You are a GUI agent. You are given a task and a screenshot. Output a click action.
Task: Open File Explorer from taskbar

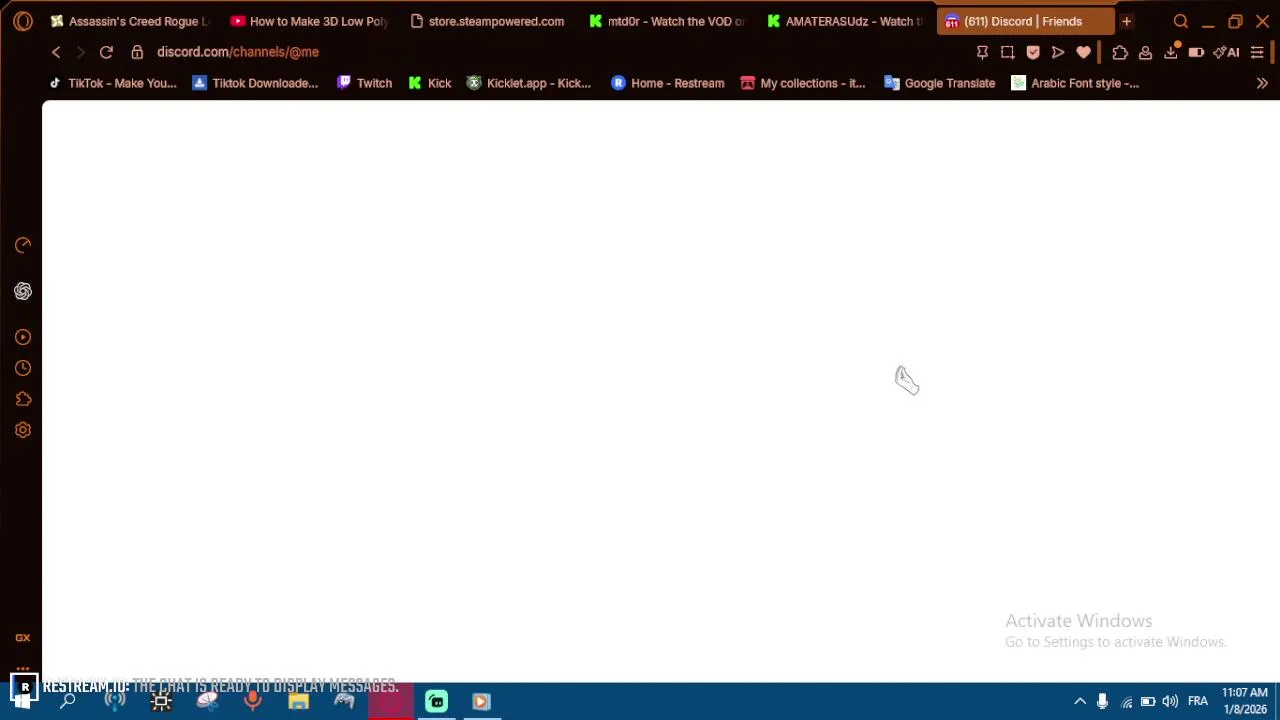(298, 701)
